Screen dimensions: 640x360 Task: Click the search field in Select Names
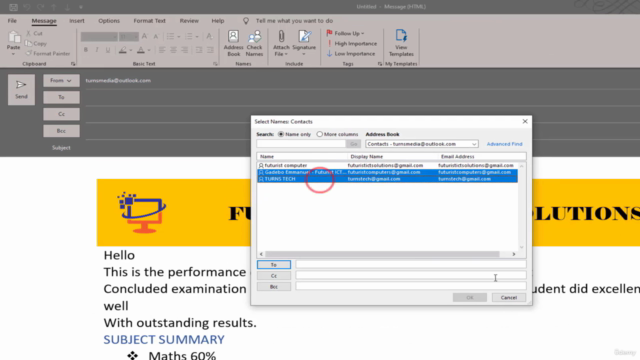pyautogui.click(x=301, y=144)
